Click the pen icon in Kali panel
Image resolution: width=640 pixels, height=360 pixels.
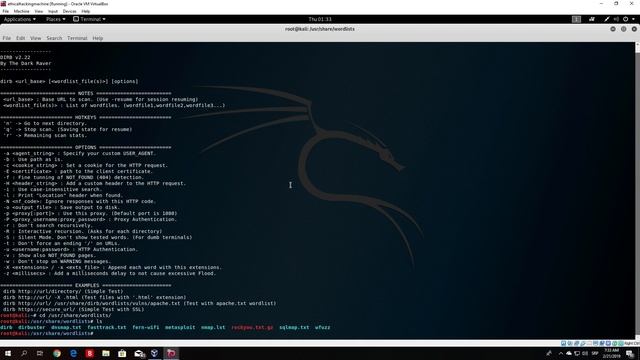tap(607, 19)
